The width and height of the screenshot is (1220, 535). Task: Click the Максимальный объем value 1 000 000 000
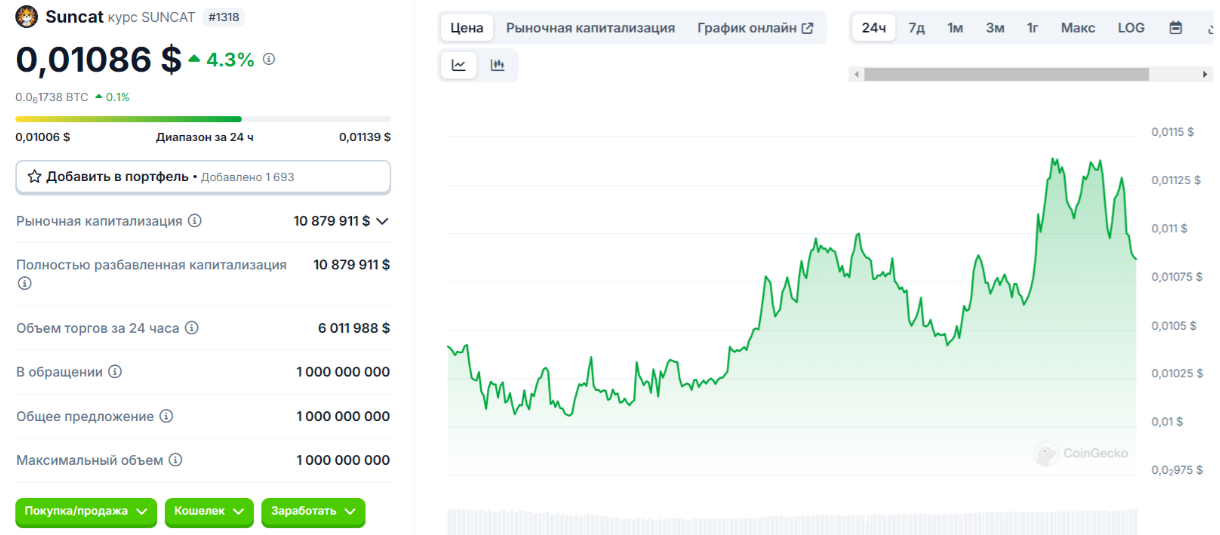click(343, 460)
